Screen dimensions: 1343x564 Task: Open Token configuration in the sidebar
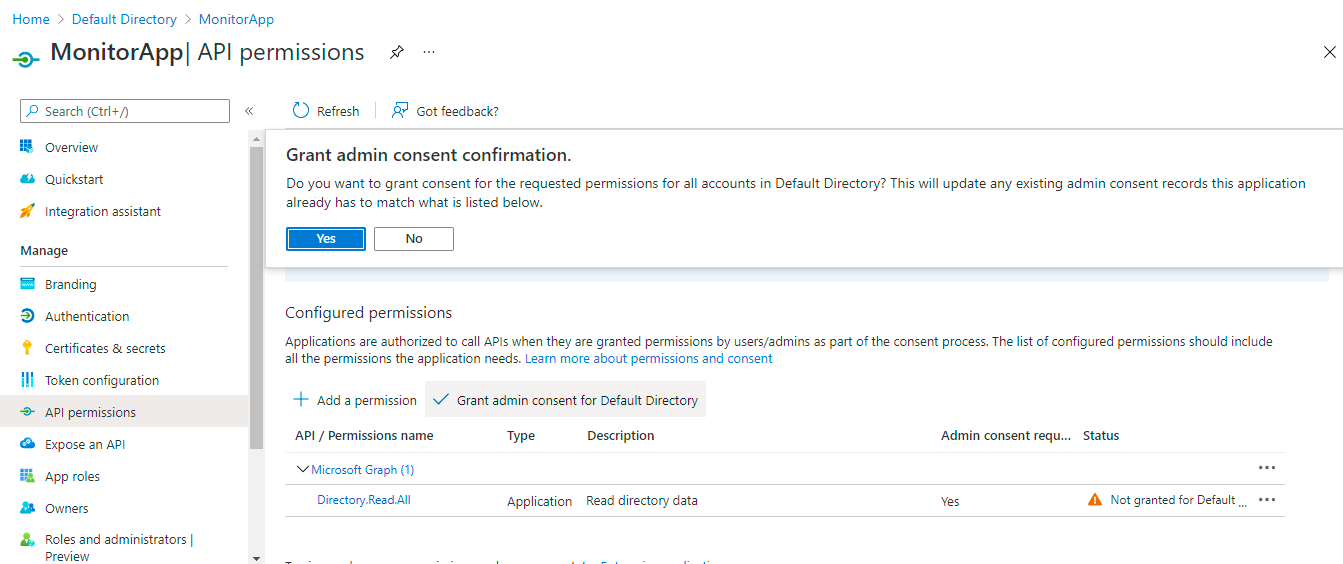click(x=102, y=380)
